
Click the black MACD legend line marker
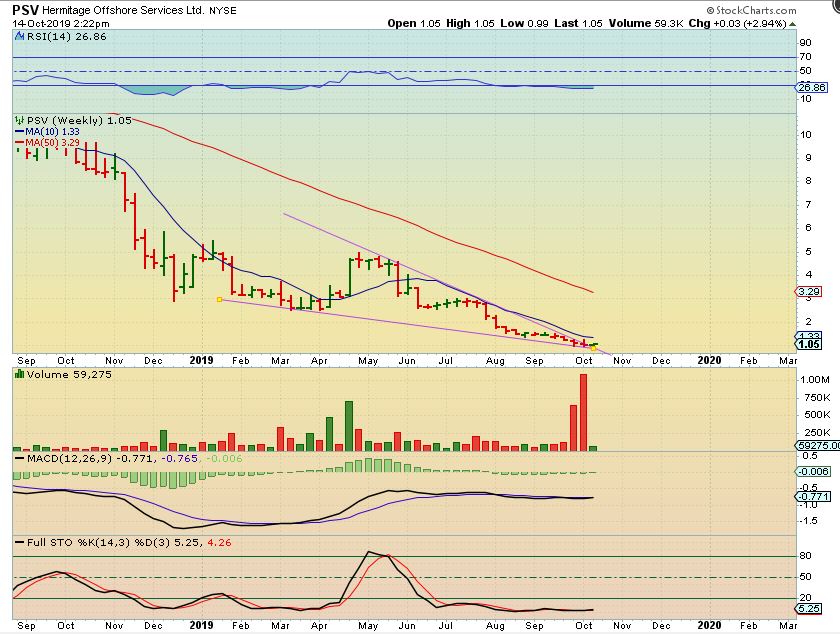(20, 459)
